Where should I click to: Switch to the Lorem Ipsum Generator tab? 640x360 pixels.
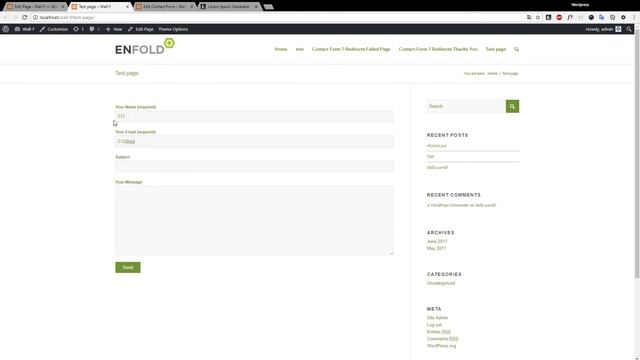pyautogui.click(x=228, y=7)
